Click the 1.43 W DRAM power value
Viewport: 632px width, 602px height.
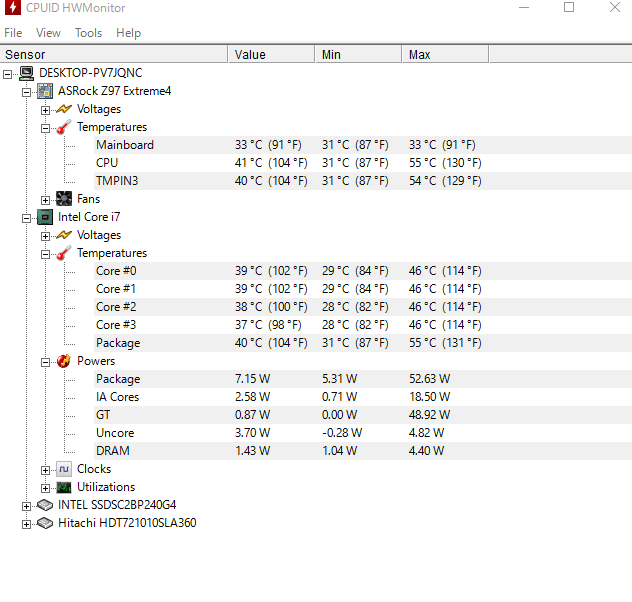252,451
